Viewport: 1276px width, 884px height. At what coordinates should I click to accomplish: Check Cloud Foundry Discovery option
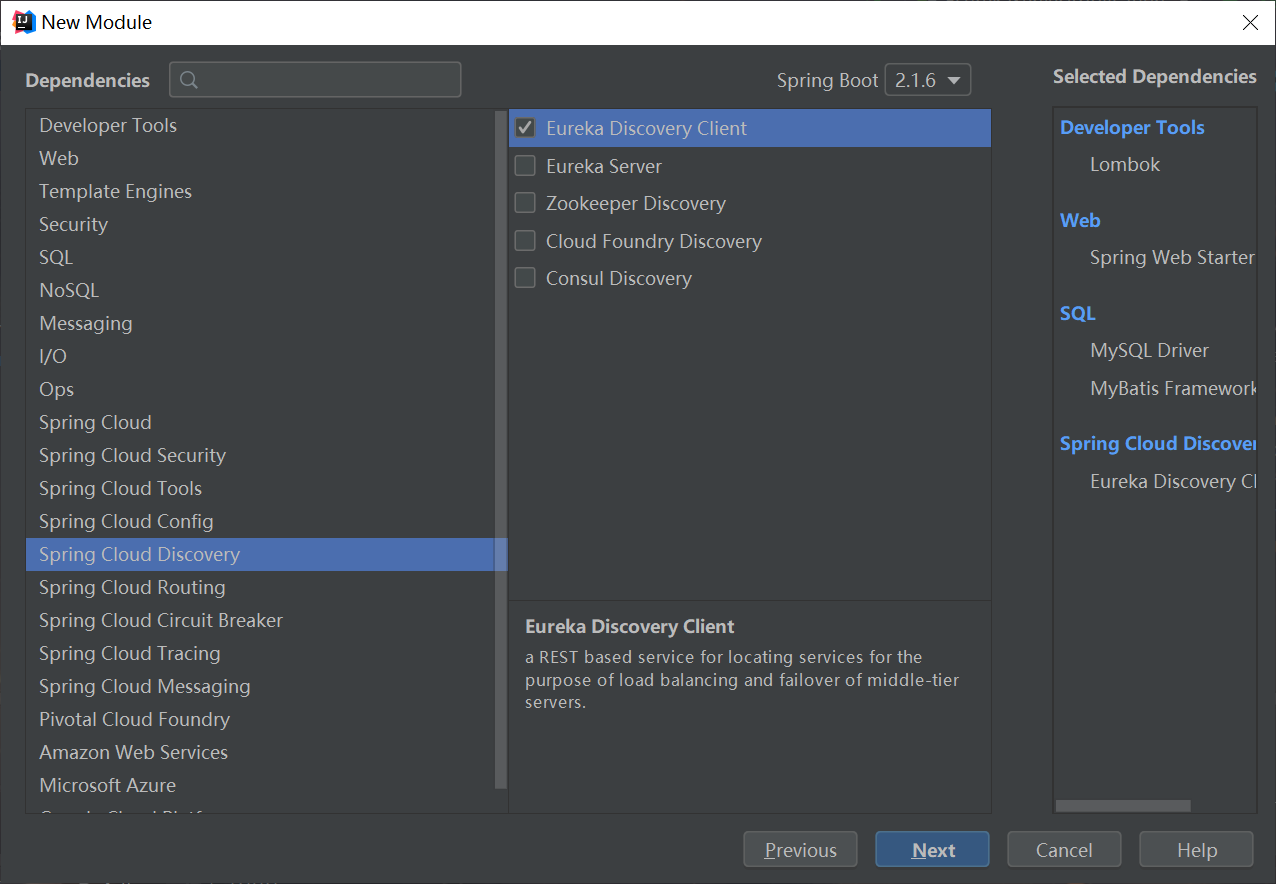[525, 241]
